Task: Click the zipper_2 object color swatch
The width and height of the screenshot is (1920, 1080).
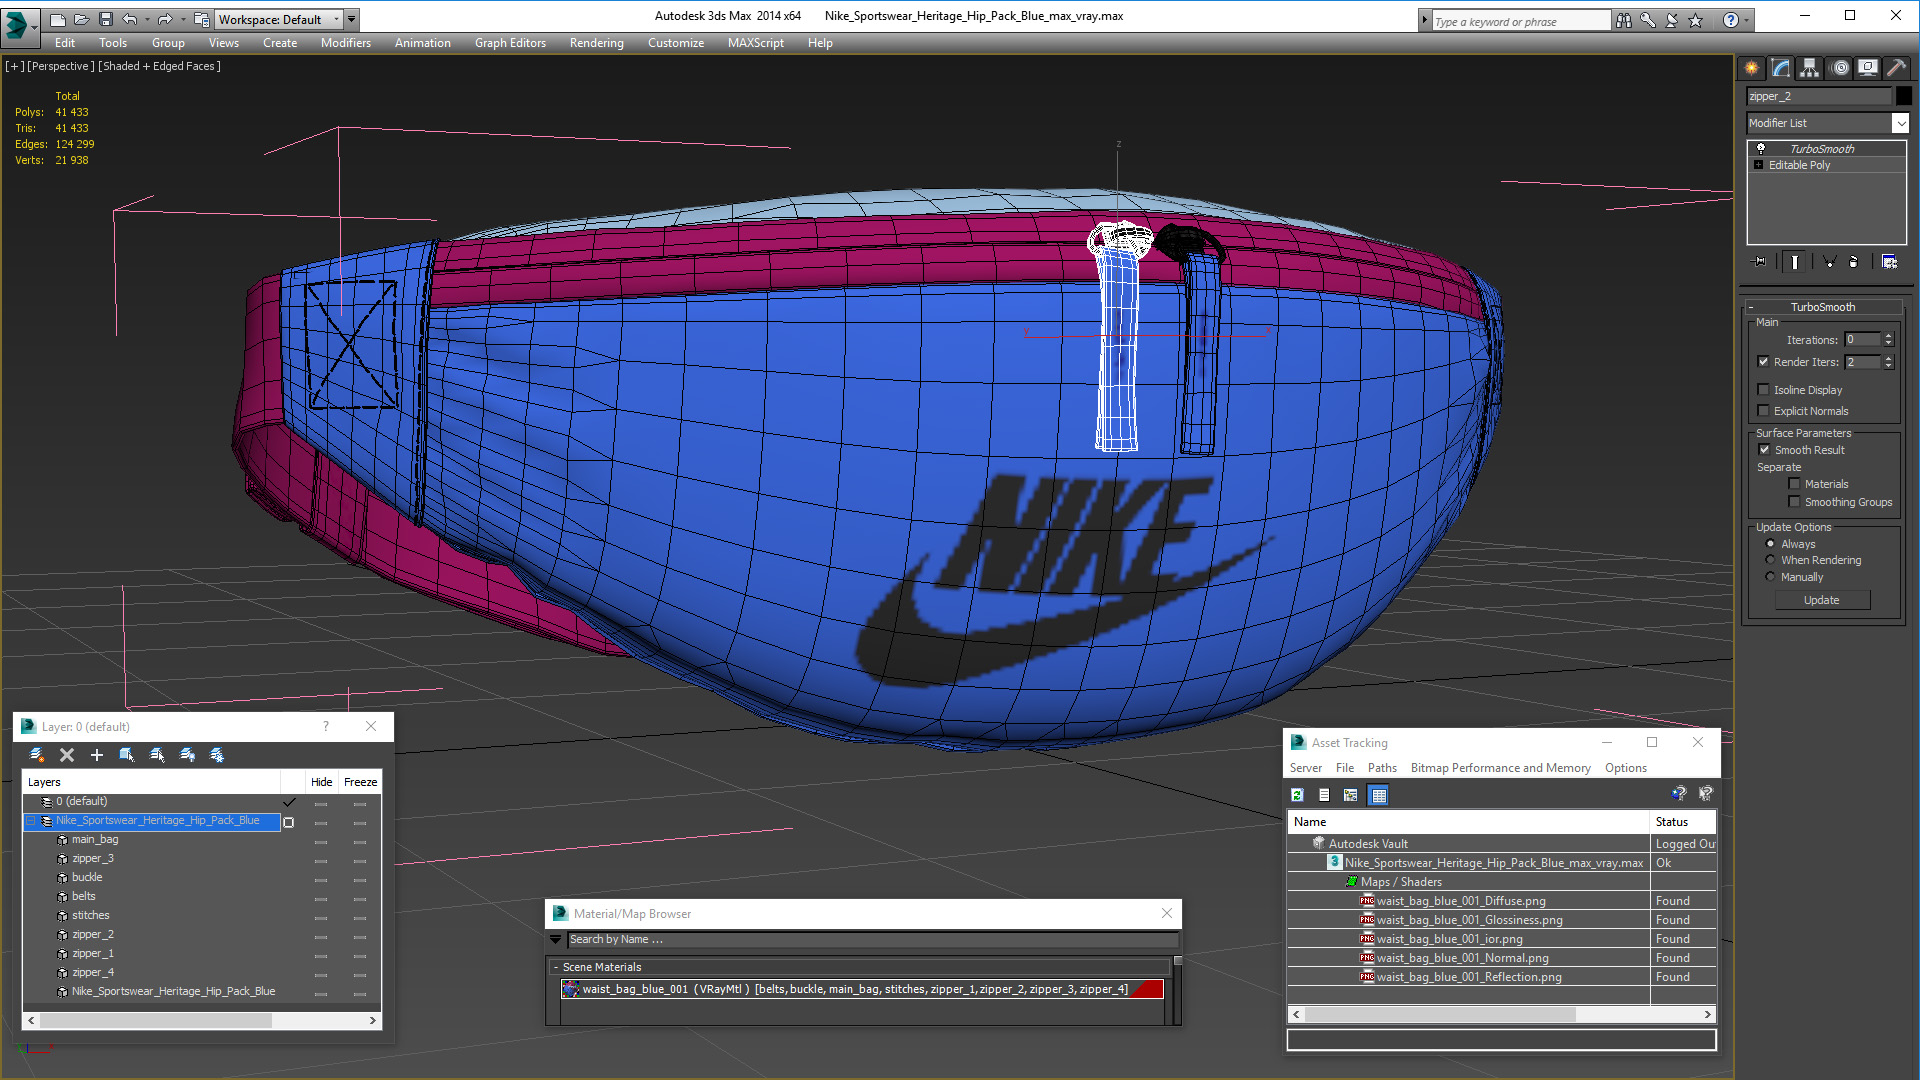Action: [x=1903, y=96]
